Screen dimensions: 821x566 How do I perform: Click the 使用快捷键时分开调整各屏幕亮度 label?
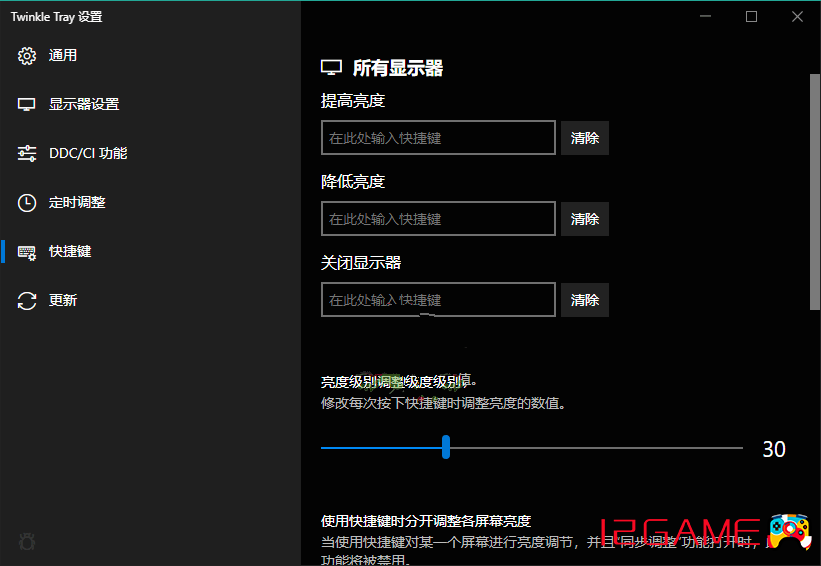[426, 521]
